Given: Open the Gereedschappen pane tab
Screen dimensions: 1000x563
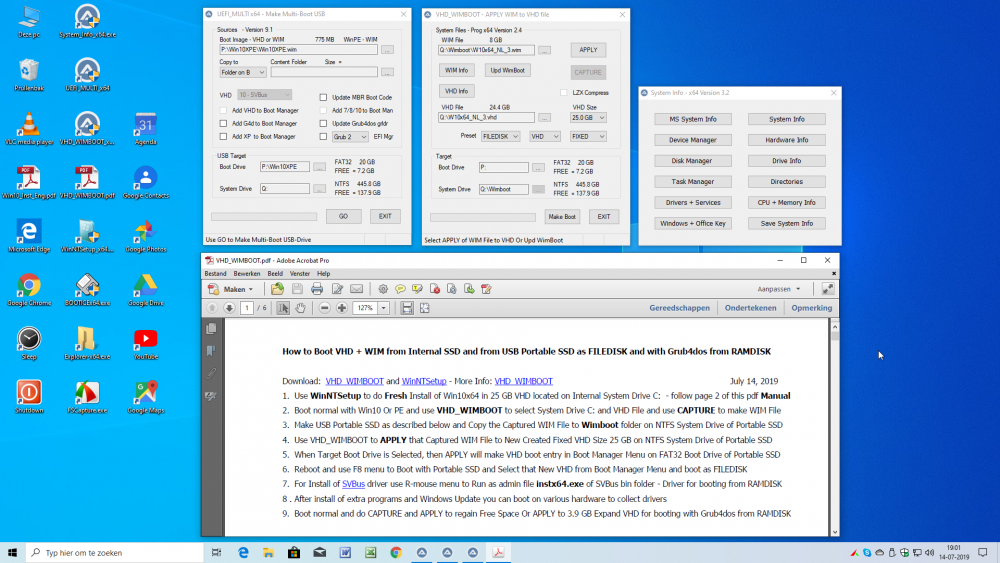Looking at the screenshot, I should [x=679, y=308].
